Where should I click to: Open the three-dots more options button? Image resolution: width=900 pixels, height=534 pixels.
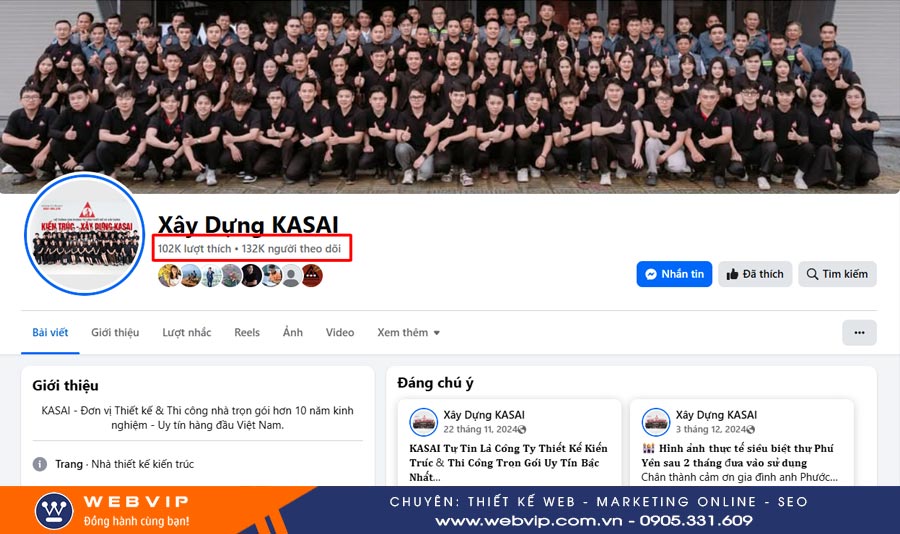click(x=859, y=332)
